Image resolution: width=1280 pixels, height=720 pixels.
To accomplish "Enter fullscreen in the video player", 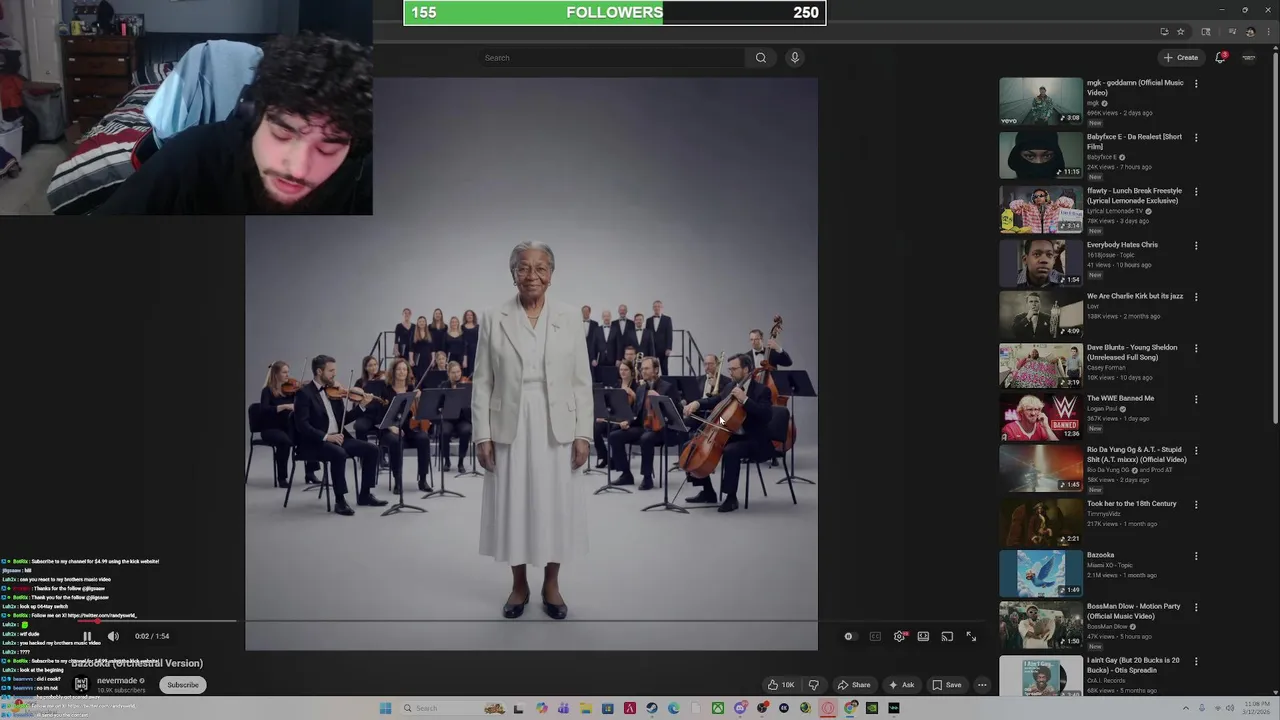I will click(971, 636).
